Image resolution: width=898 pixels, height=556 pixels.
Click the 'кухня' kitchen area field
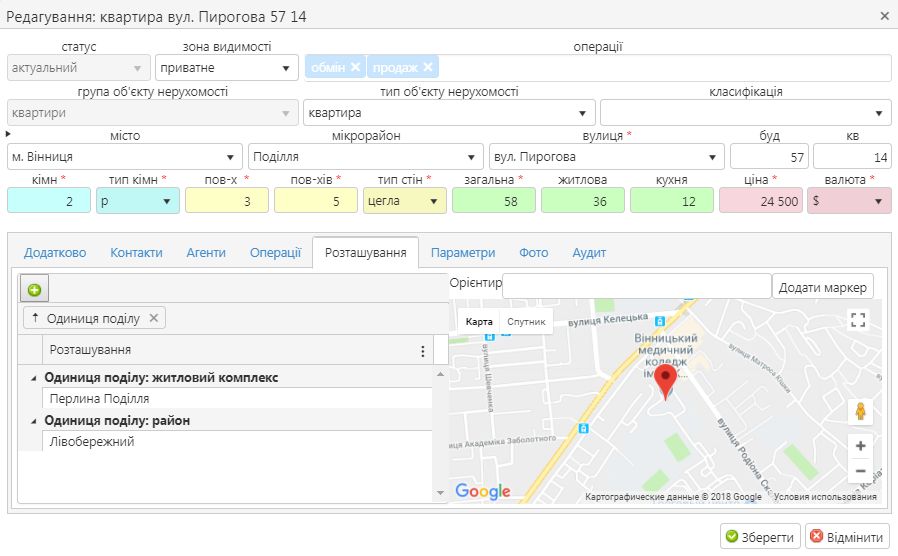[x=672, y=201]
